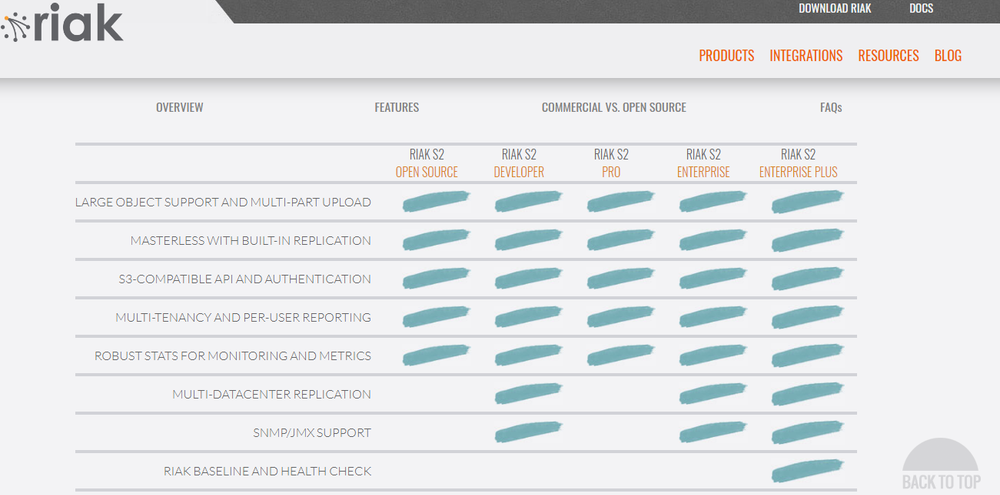Click Enterprise Plus mark for Riak Baseline row
1000x495 pixels.
808,471
